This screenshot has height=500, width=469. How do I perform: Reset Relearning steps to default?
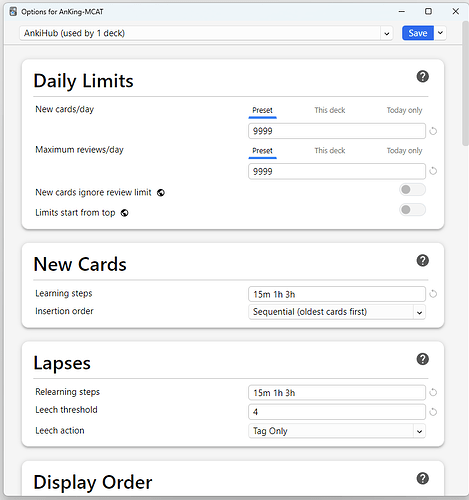point(433,392)
